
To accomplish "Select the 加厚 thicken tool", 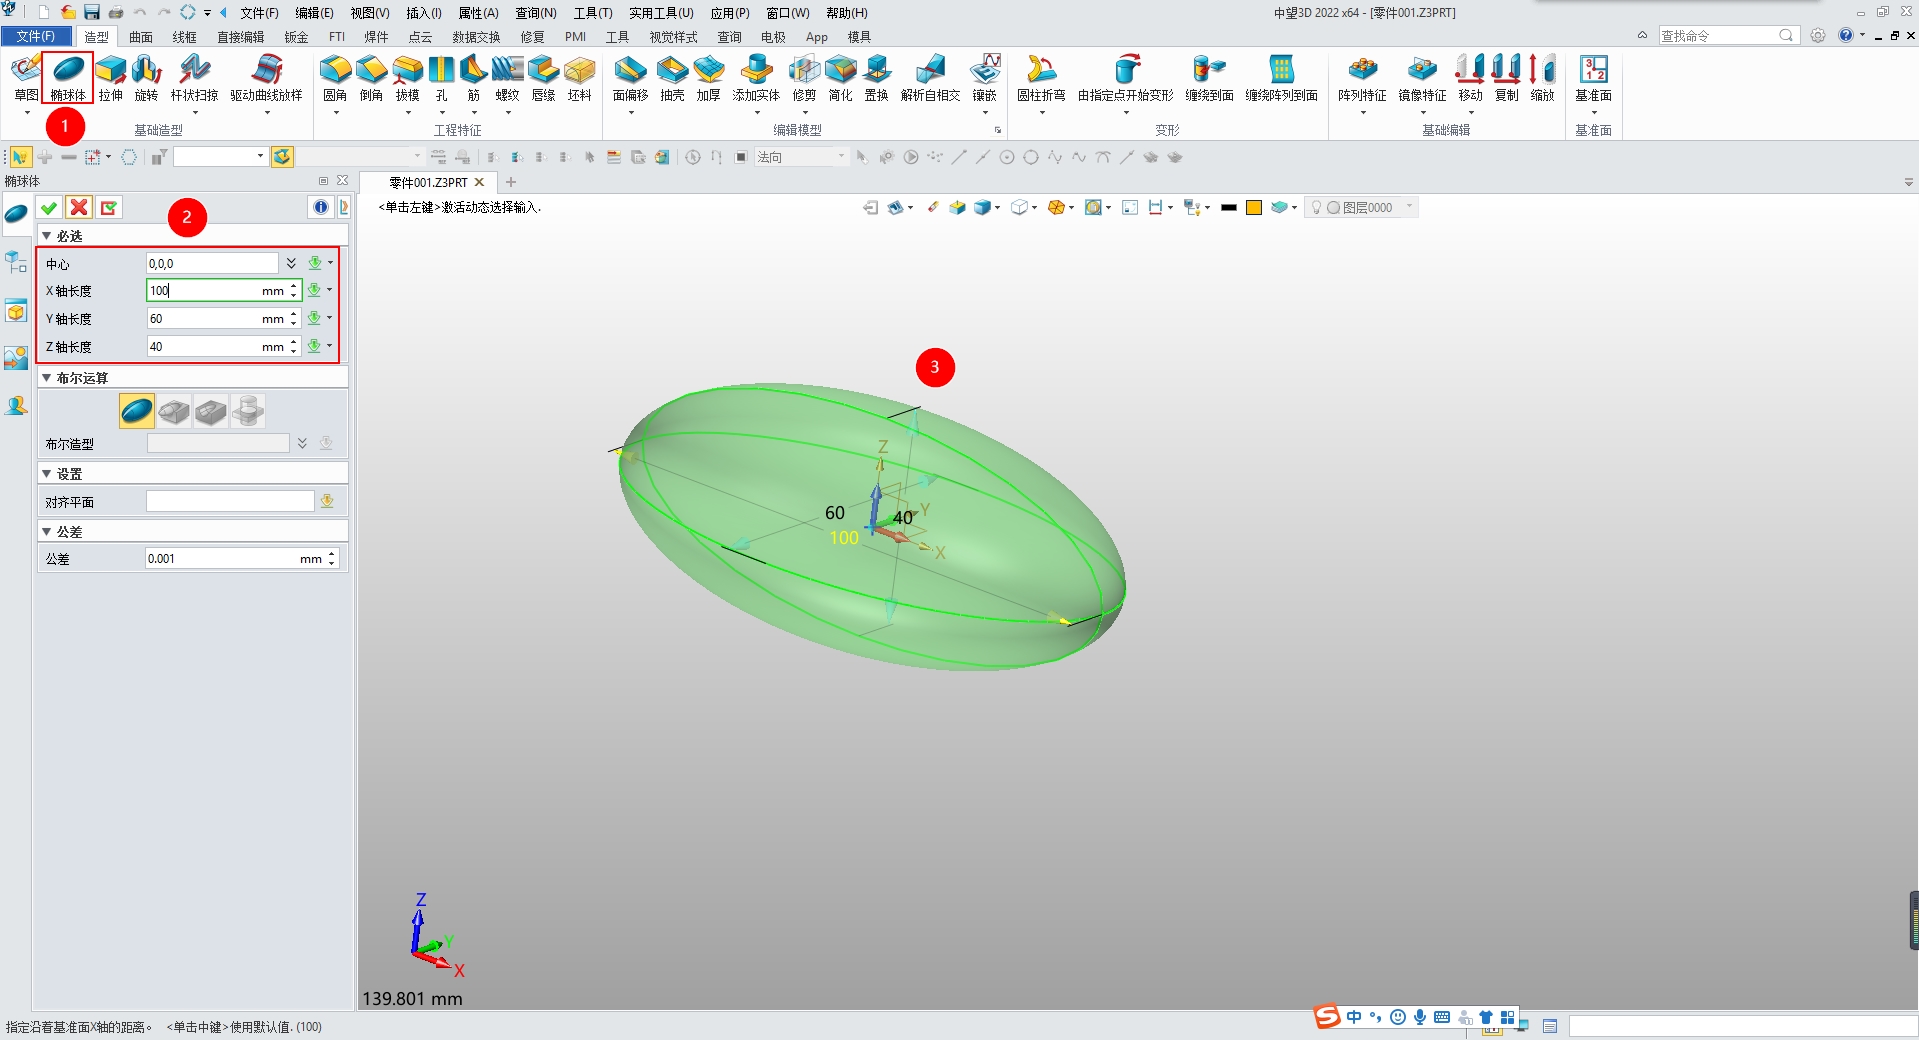I will pos(708,78).
